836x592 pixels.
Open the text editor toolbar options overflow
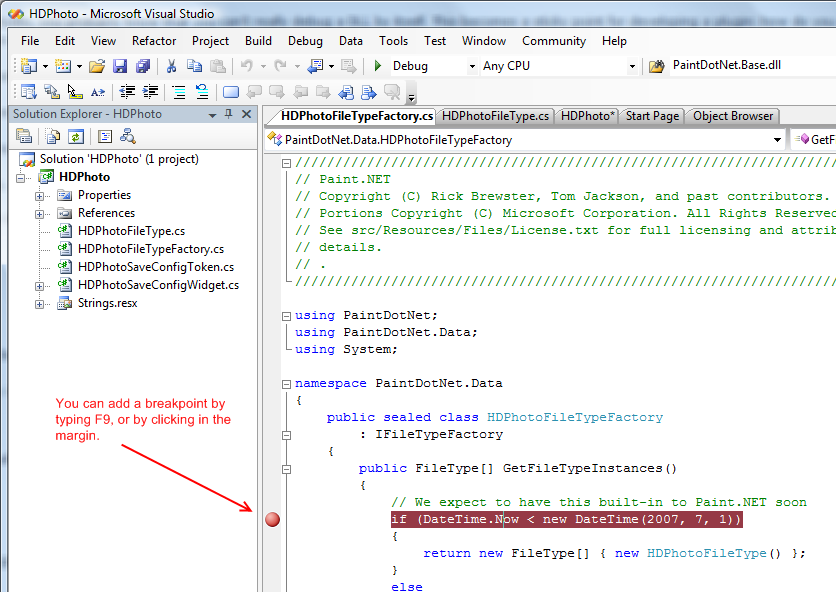[411, 94]
